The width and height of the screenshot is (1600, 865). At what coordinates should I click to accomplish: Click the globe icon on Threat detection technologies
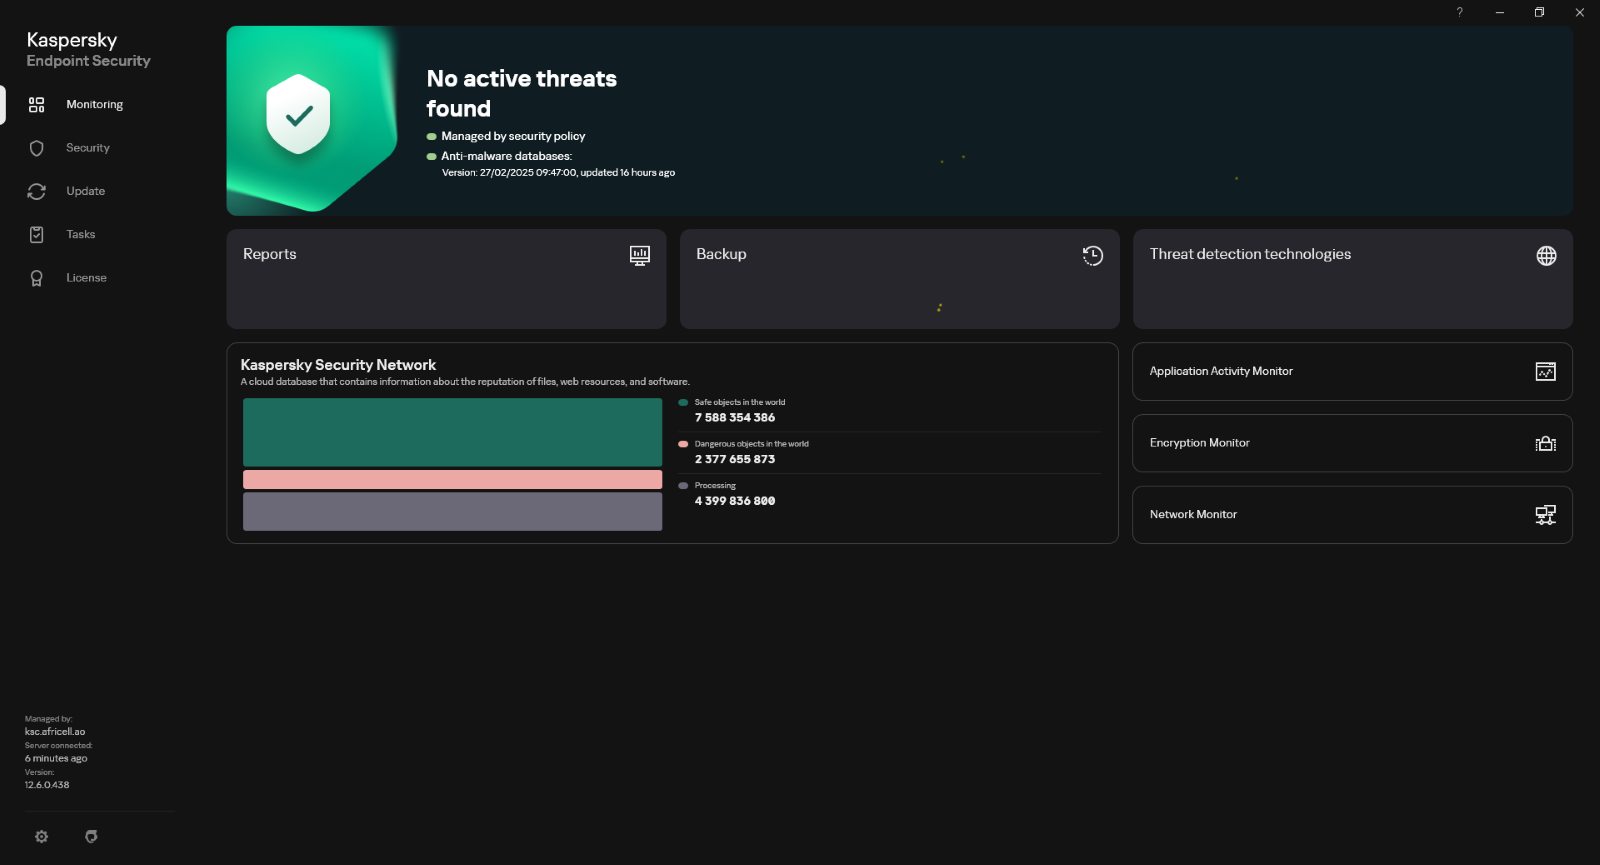click(1546, 256)
